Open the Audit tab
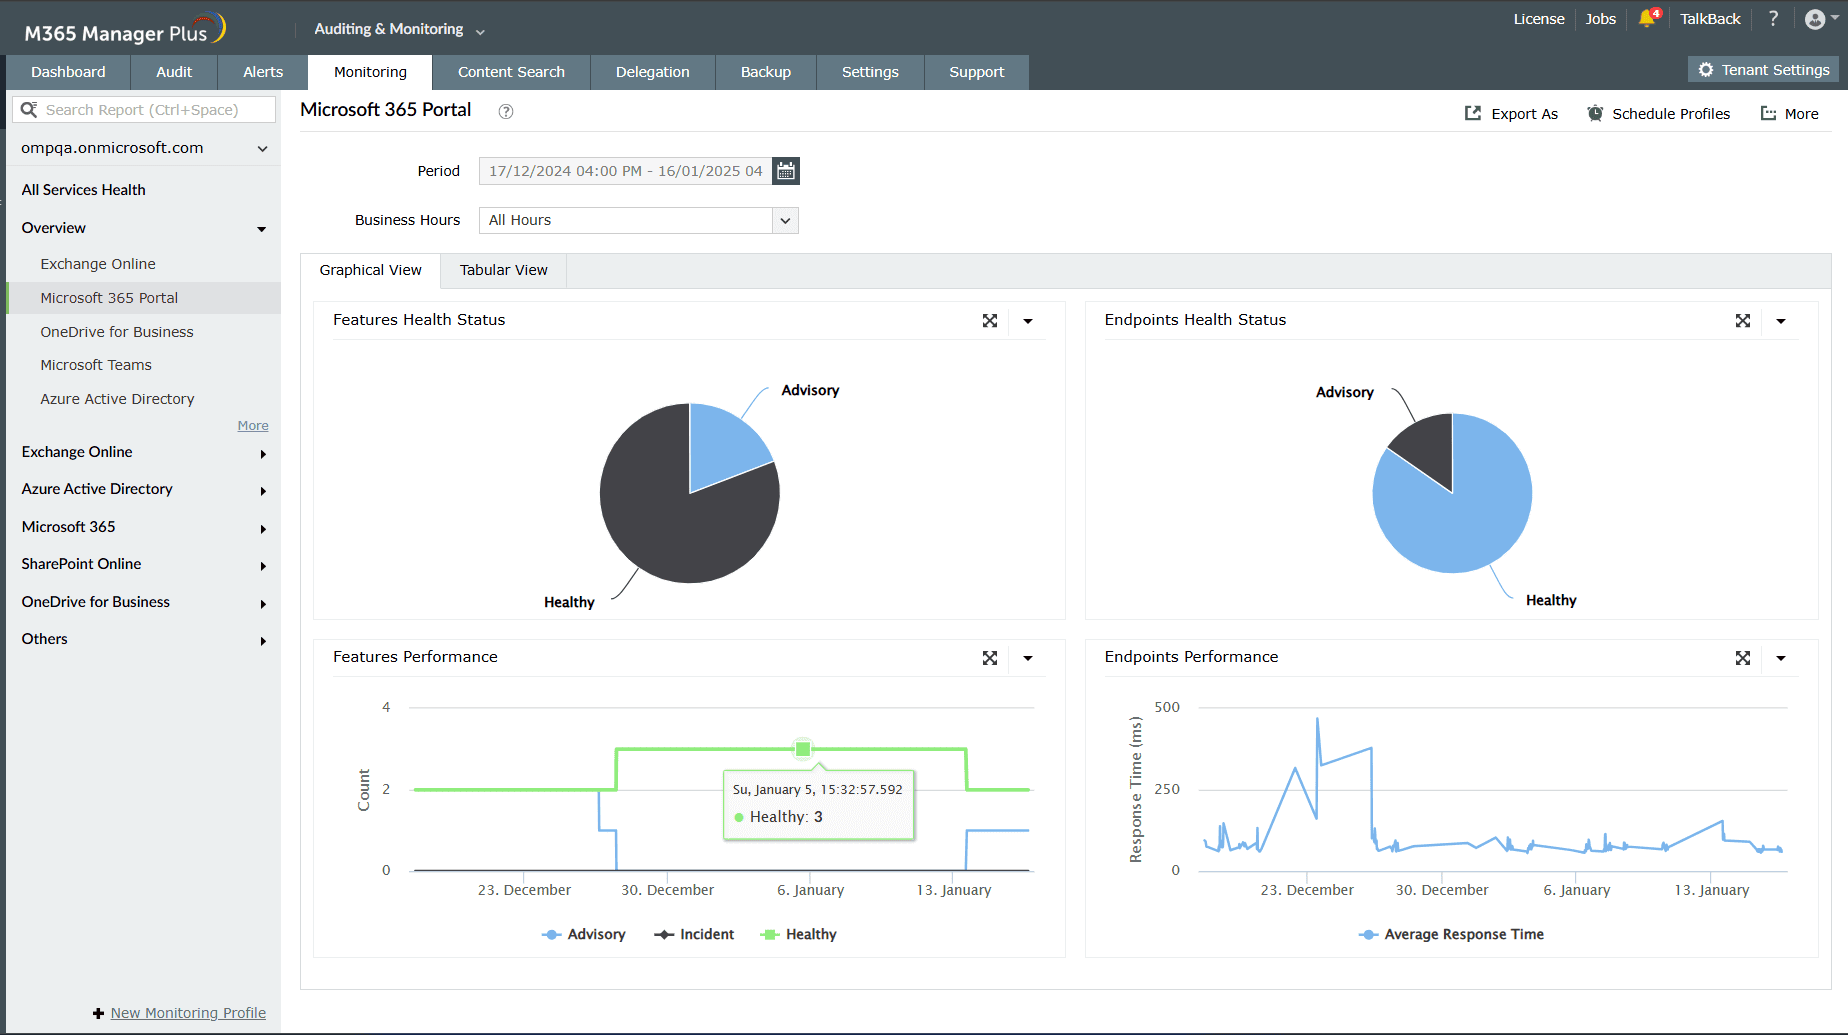This screenshot has height=1035, width=1848. click(x=174, y=72)
